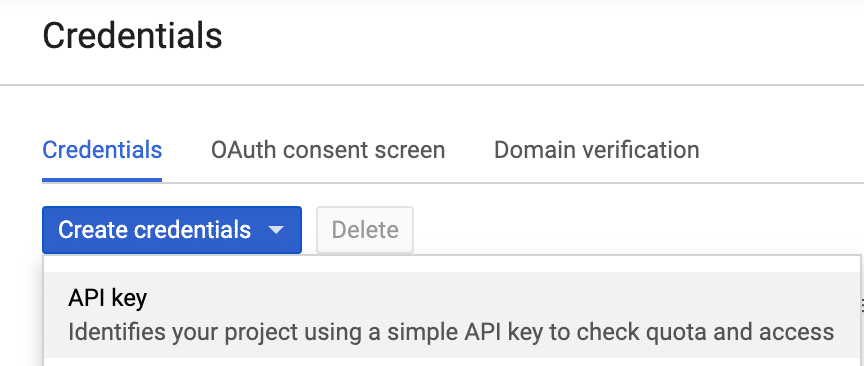Viewport: 864px width, 366px height.
Task: Click the highlighted API key menu row
Action: click(452, 315)
